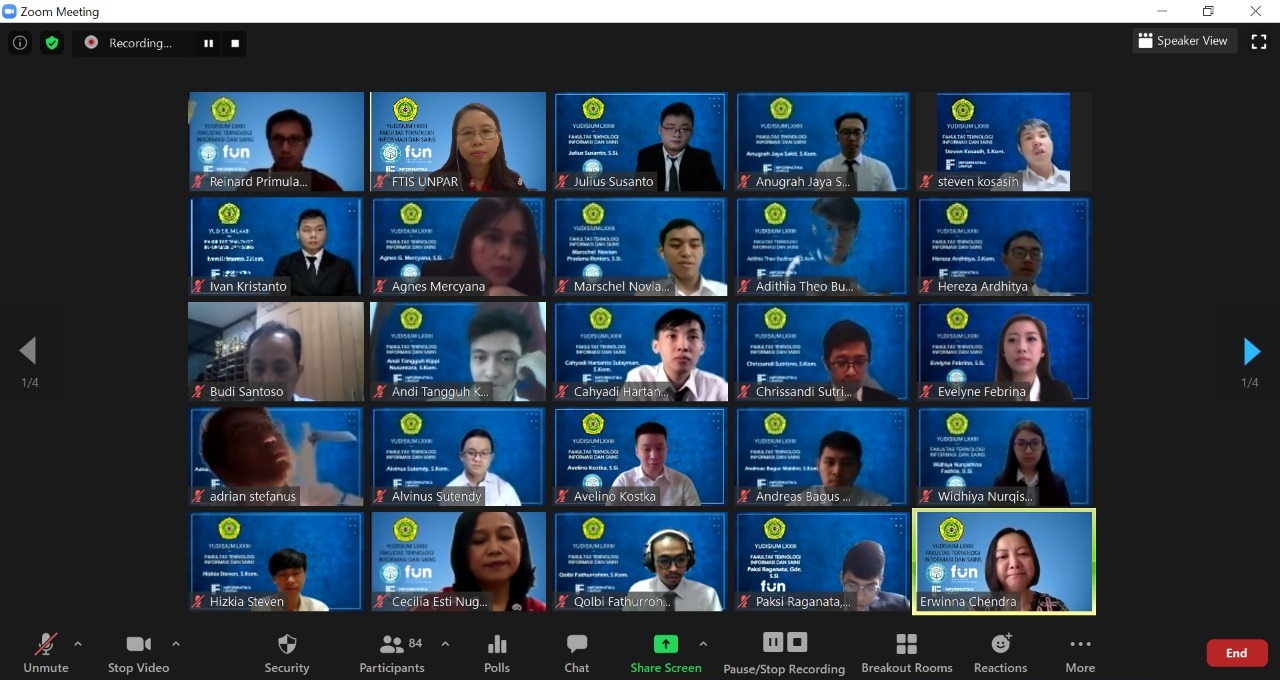Pause the recording in top bar
The image size is (1280, 680).
coord(209,43)
